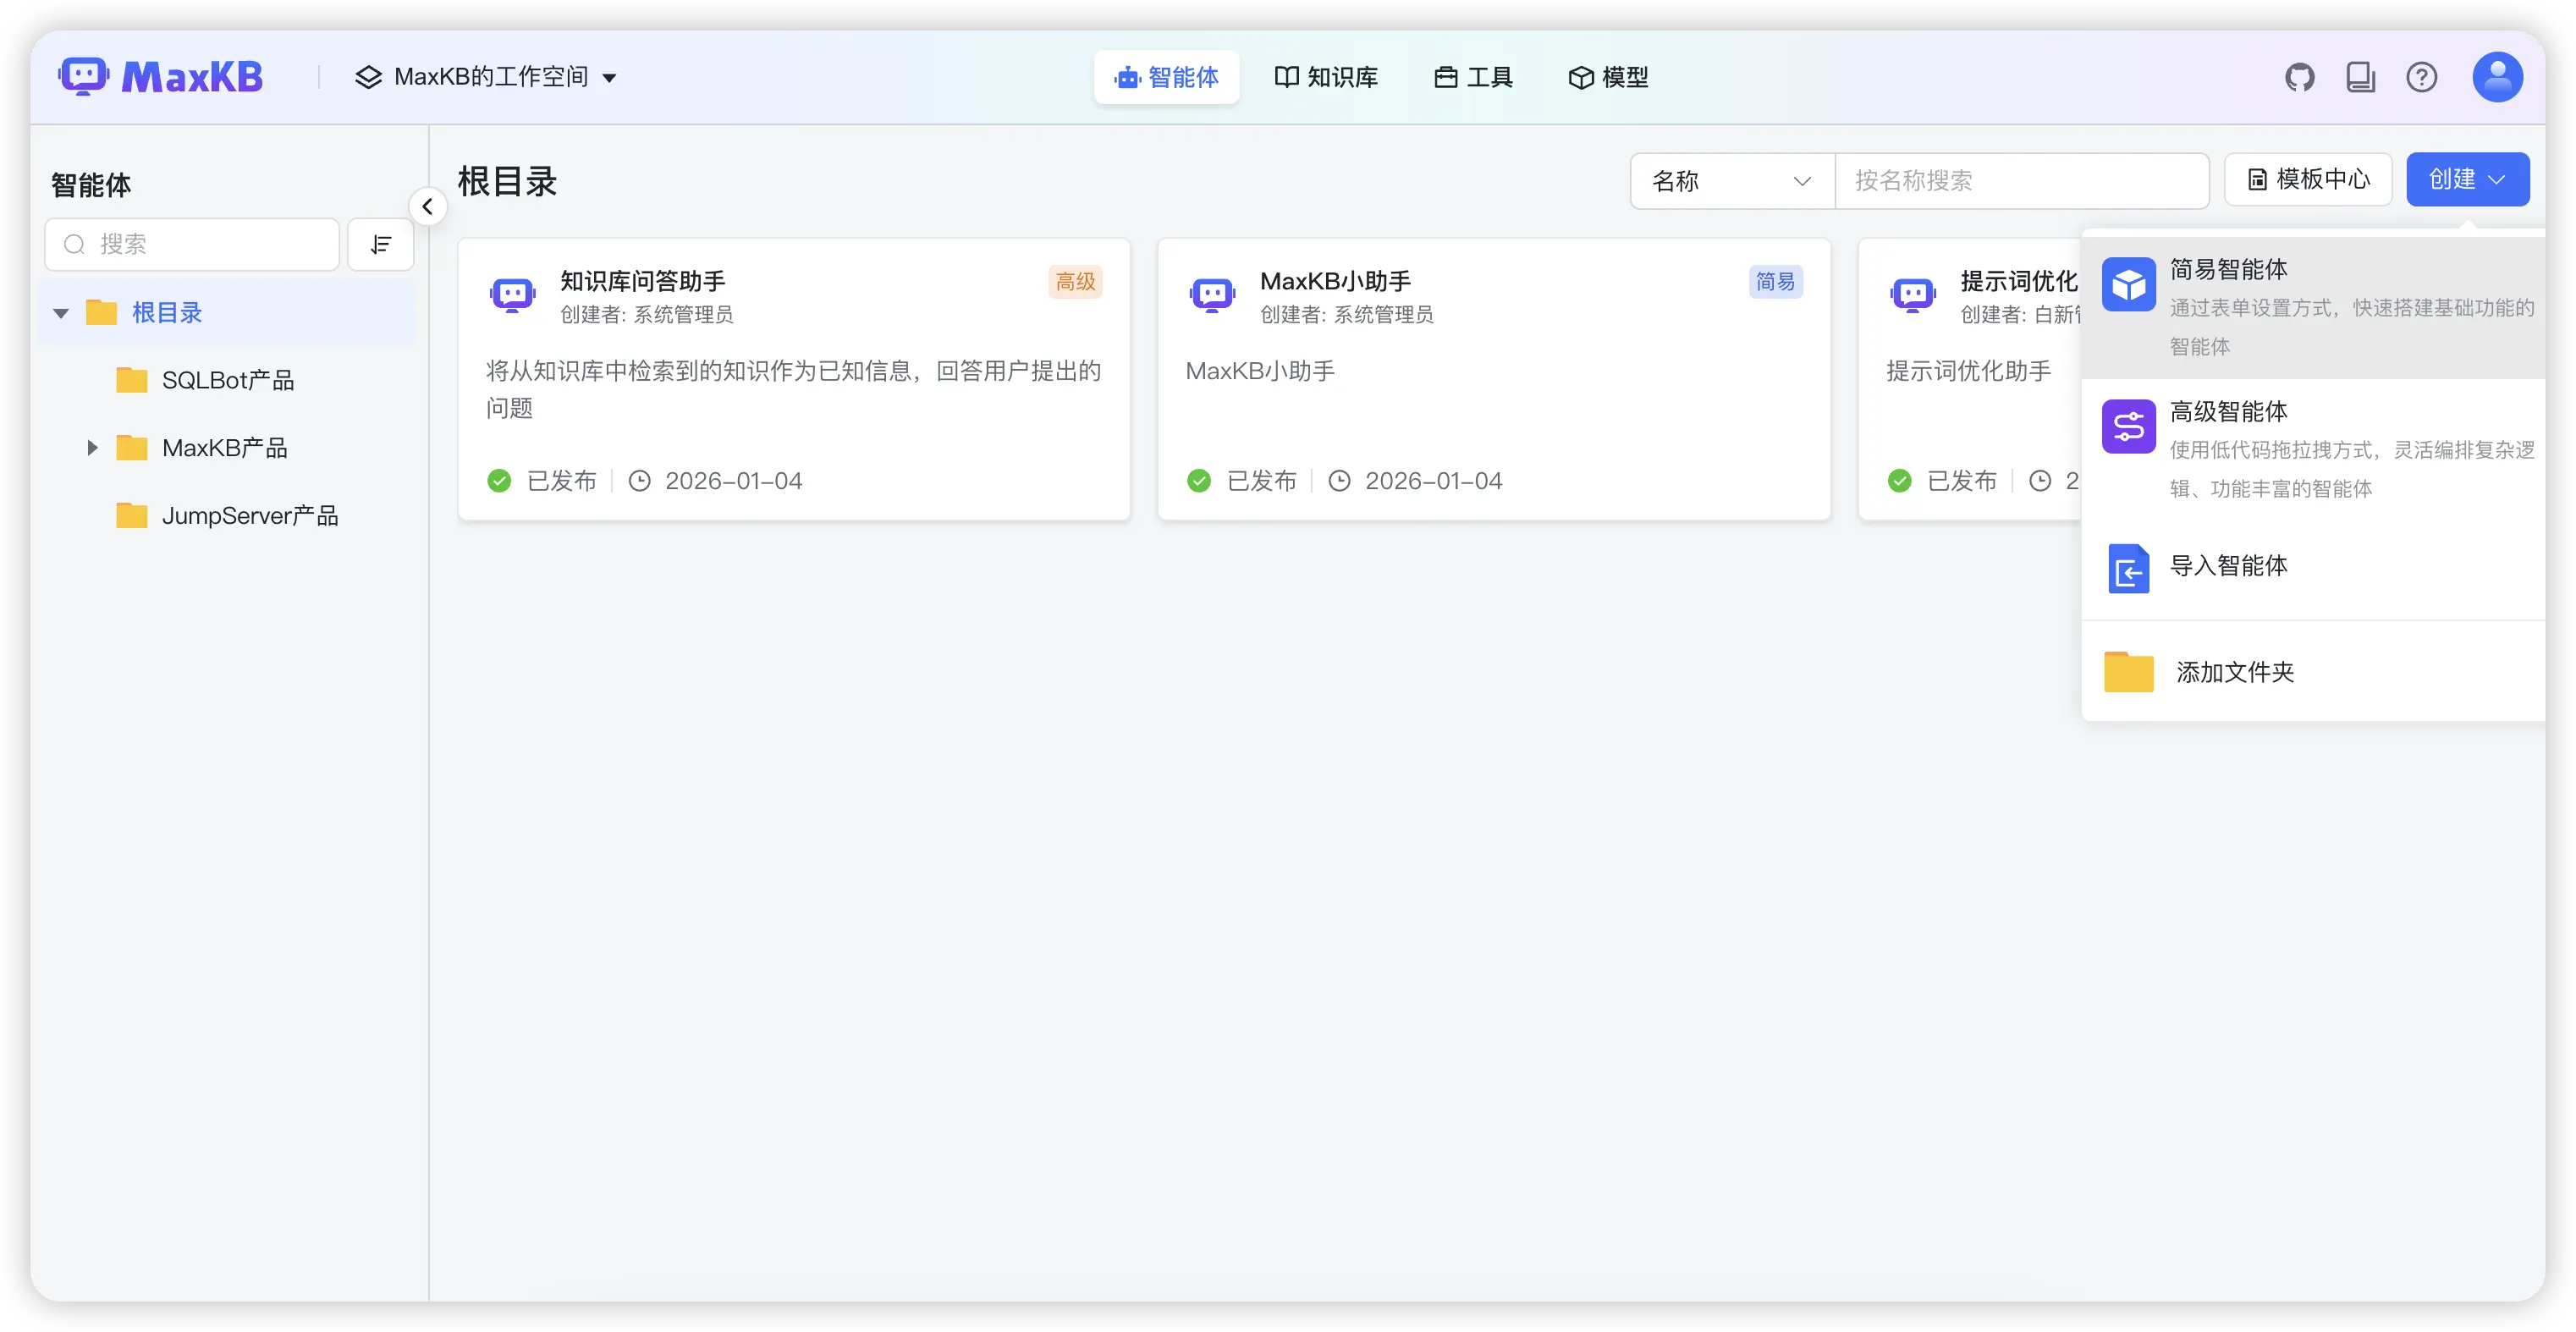Open the 创建 dropdown button
2576x1332 pixels.
click(2466, 179)
